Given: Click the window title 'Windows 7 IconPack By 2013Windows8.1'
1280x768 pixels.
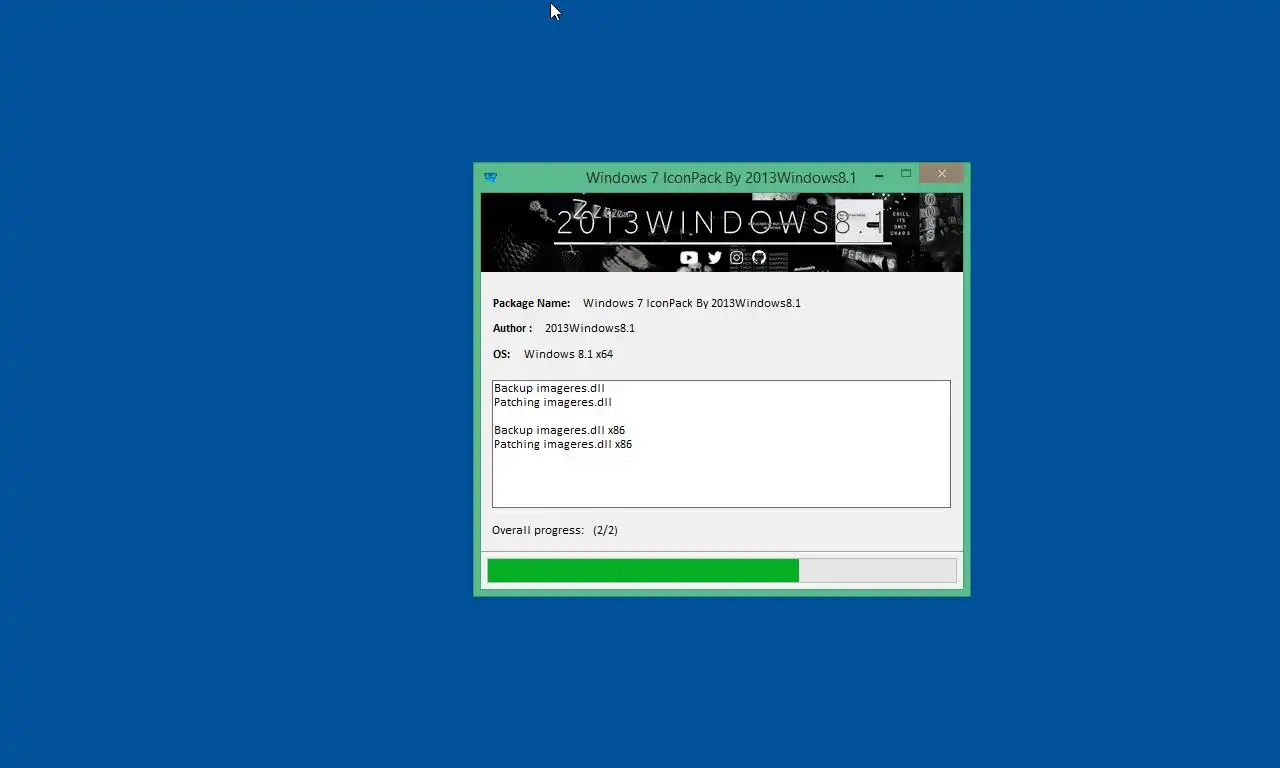Looking at the screenshot, I should (721, 177).
